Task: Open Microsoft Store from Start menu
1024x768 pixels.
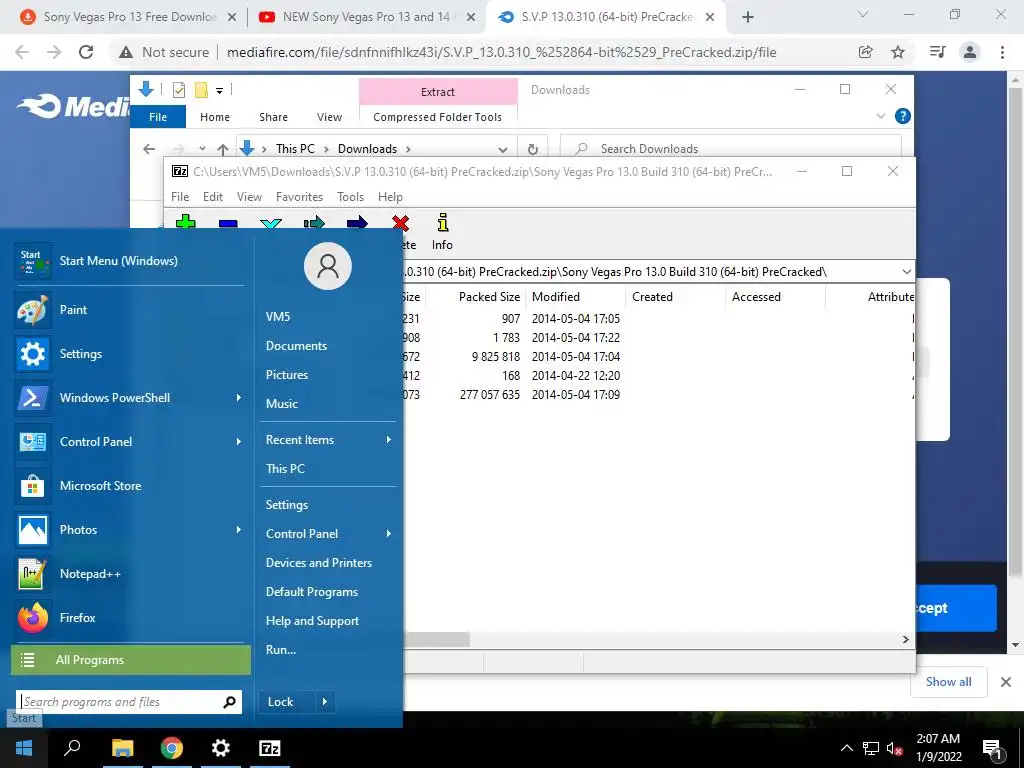Action: point(131,486)
